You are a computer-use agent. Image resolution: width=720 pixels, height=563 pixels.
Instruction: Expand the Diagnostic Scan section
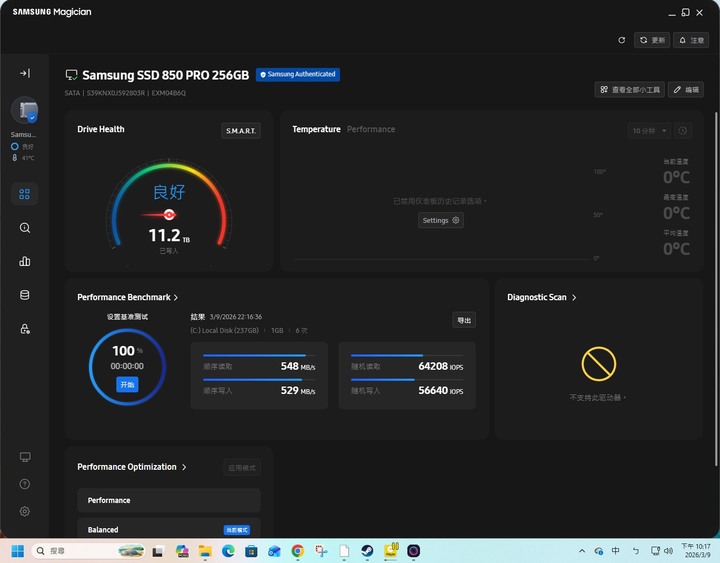tap(542, 297)
